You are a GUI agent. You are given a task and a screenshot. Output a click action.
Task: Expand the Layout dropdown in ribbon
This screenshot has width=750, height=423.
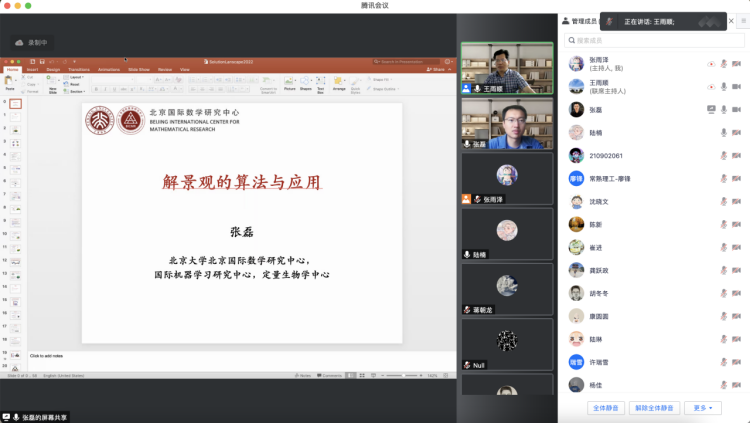[x=76, y=77]
